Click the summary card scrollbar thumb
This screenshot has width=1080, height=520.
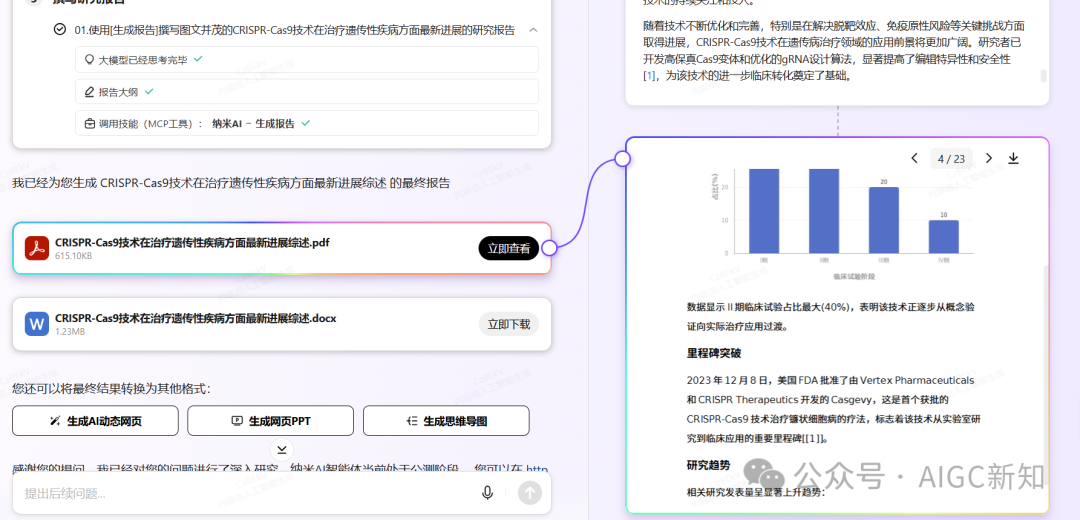coord(1043,76)
